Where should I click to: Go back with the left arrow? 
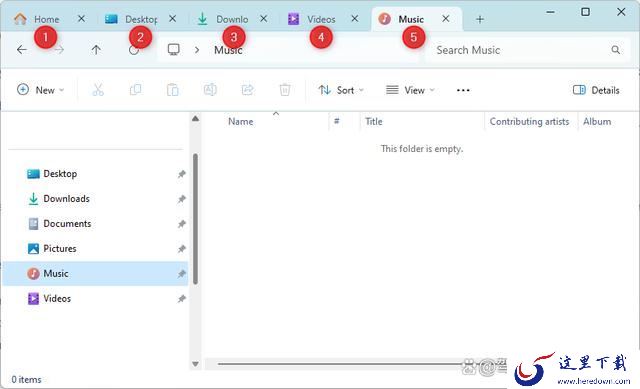tap(22, 50)
